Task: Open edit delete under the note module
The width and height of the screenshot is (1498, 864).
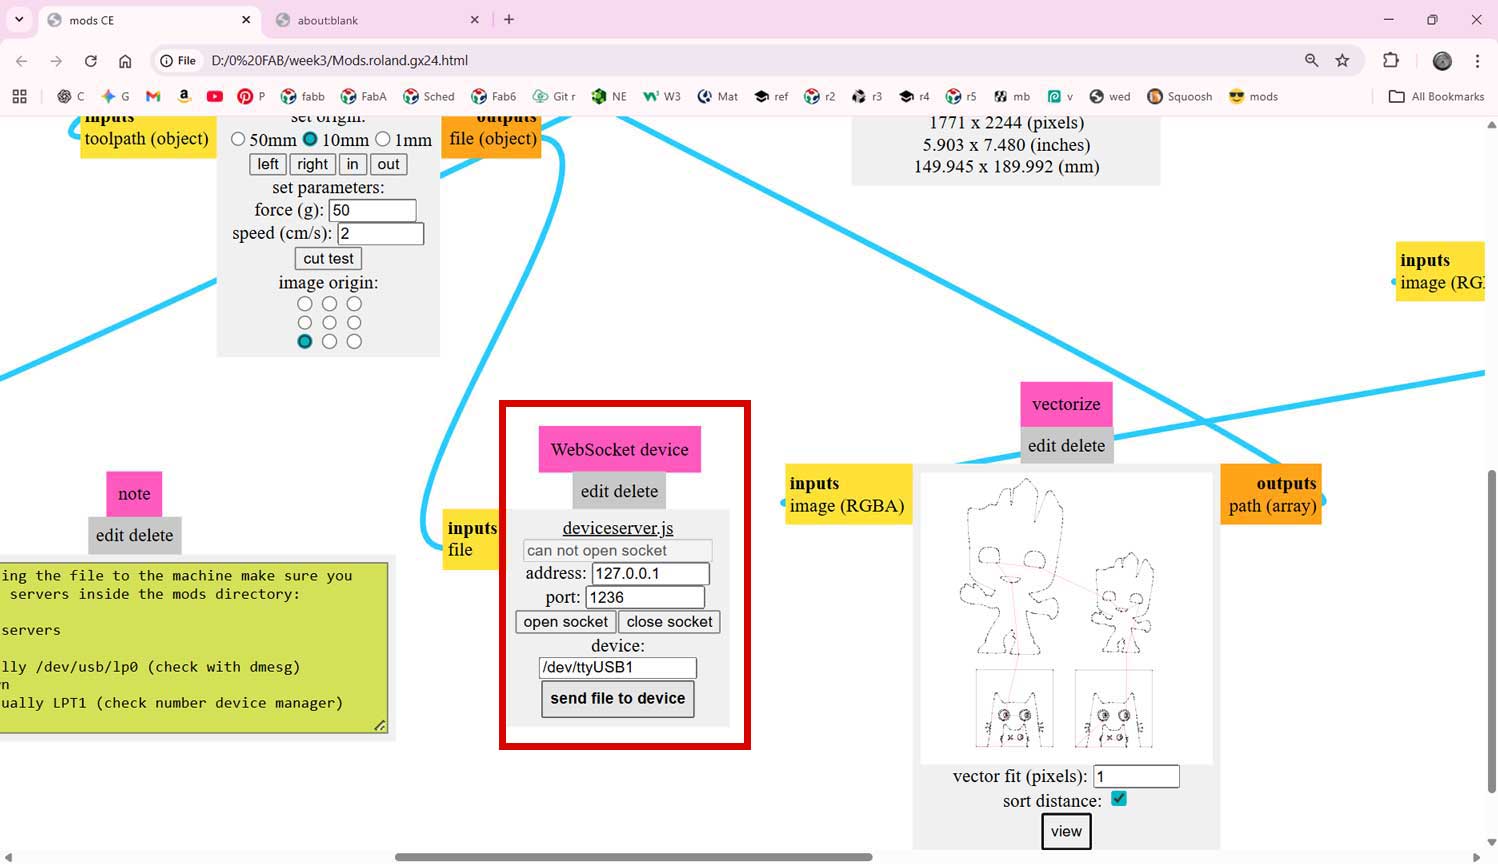Action: point(135,535)
